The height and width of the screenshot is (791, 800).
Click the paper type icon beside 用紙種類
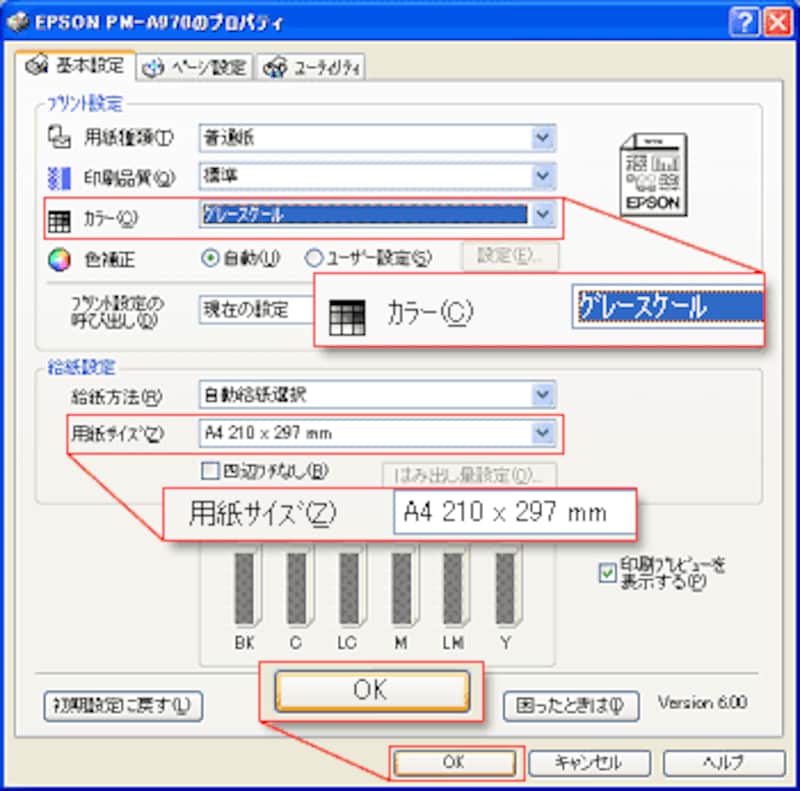pos(59,137)
